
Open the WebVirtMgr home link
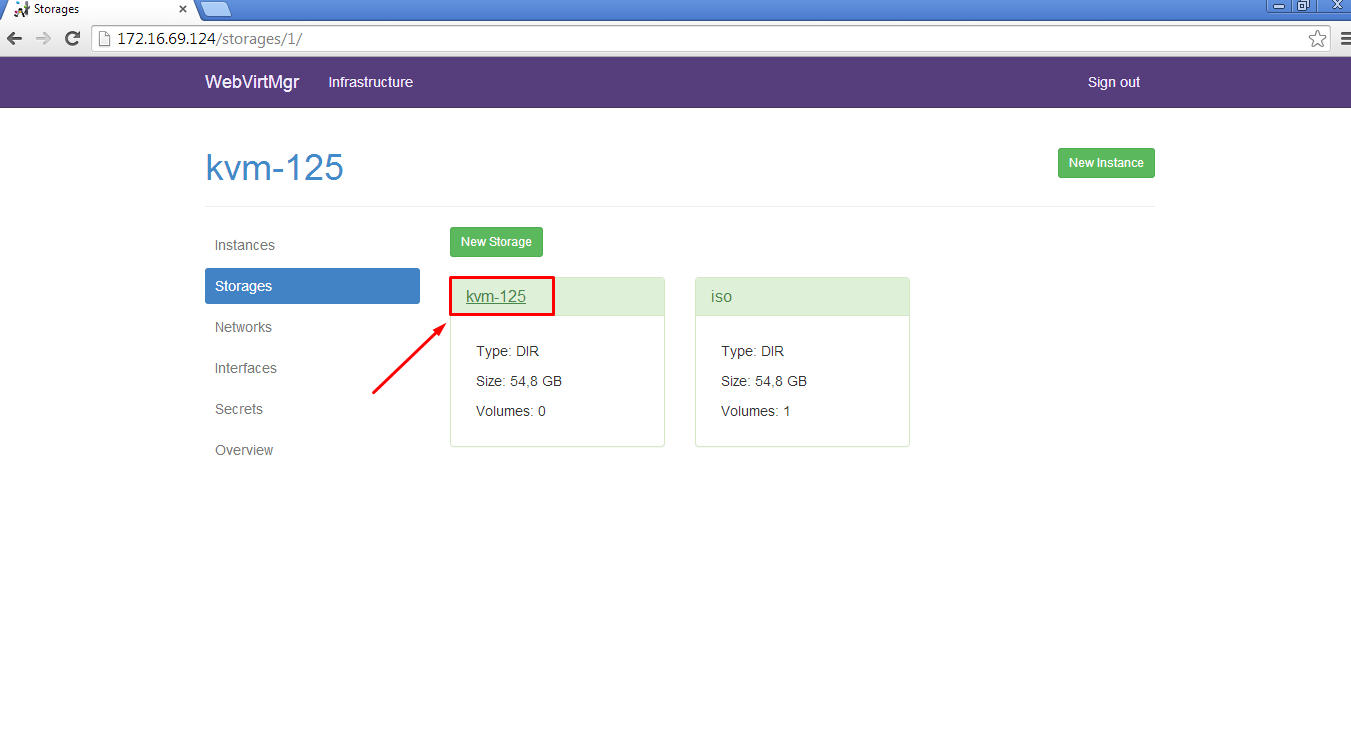tap(252, 82)
